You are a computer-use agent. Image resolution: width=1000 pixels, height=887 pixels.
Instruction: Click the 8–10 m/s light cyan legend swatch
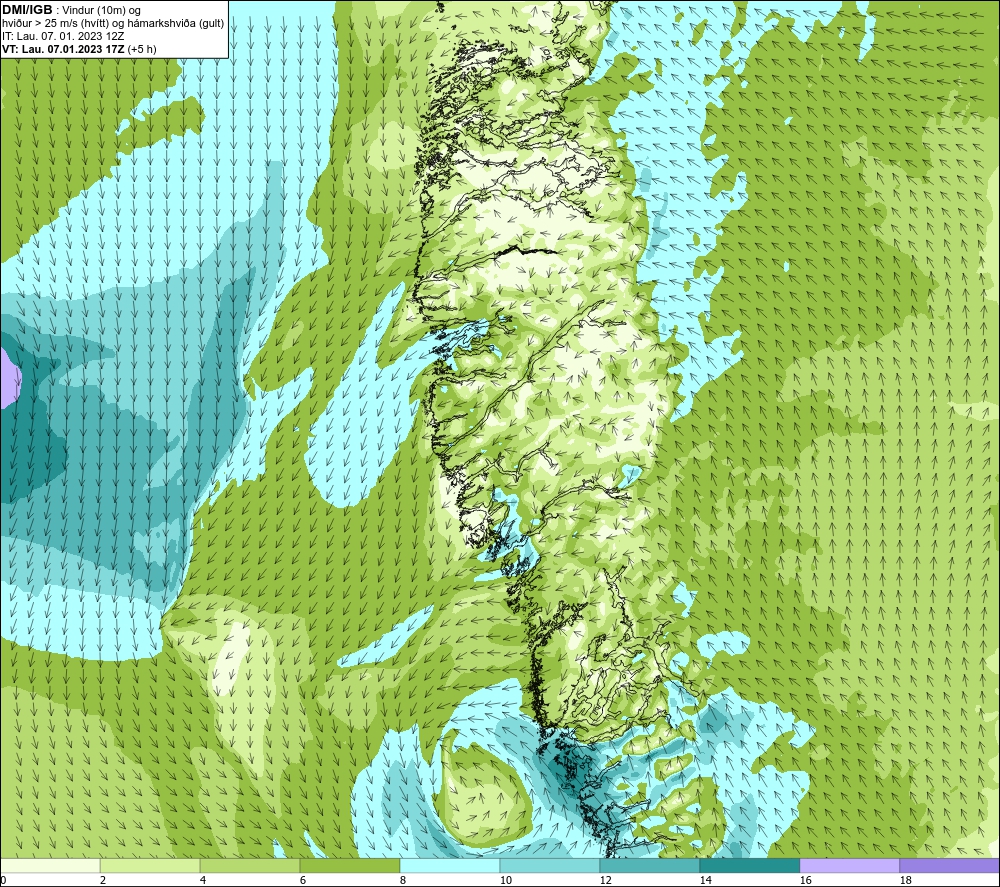click(450, 866)
